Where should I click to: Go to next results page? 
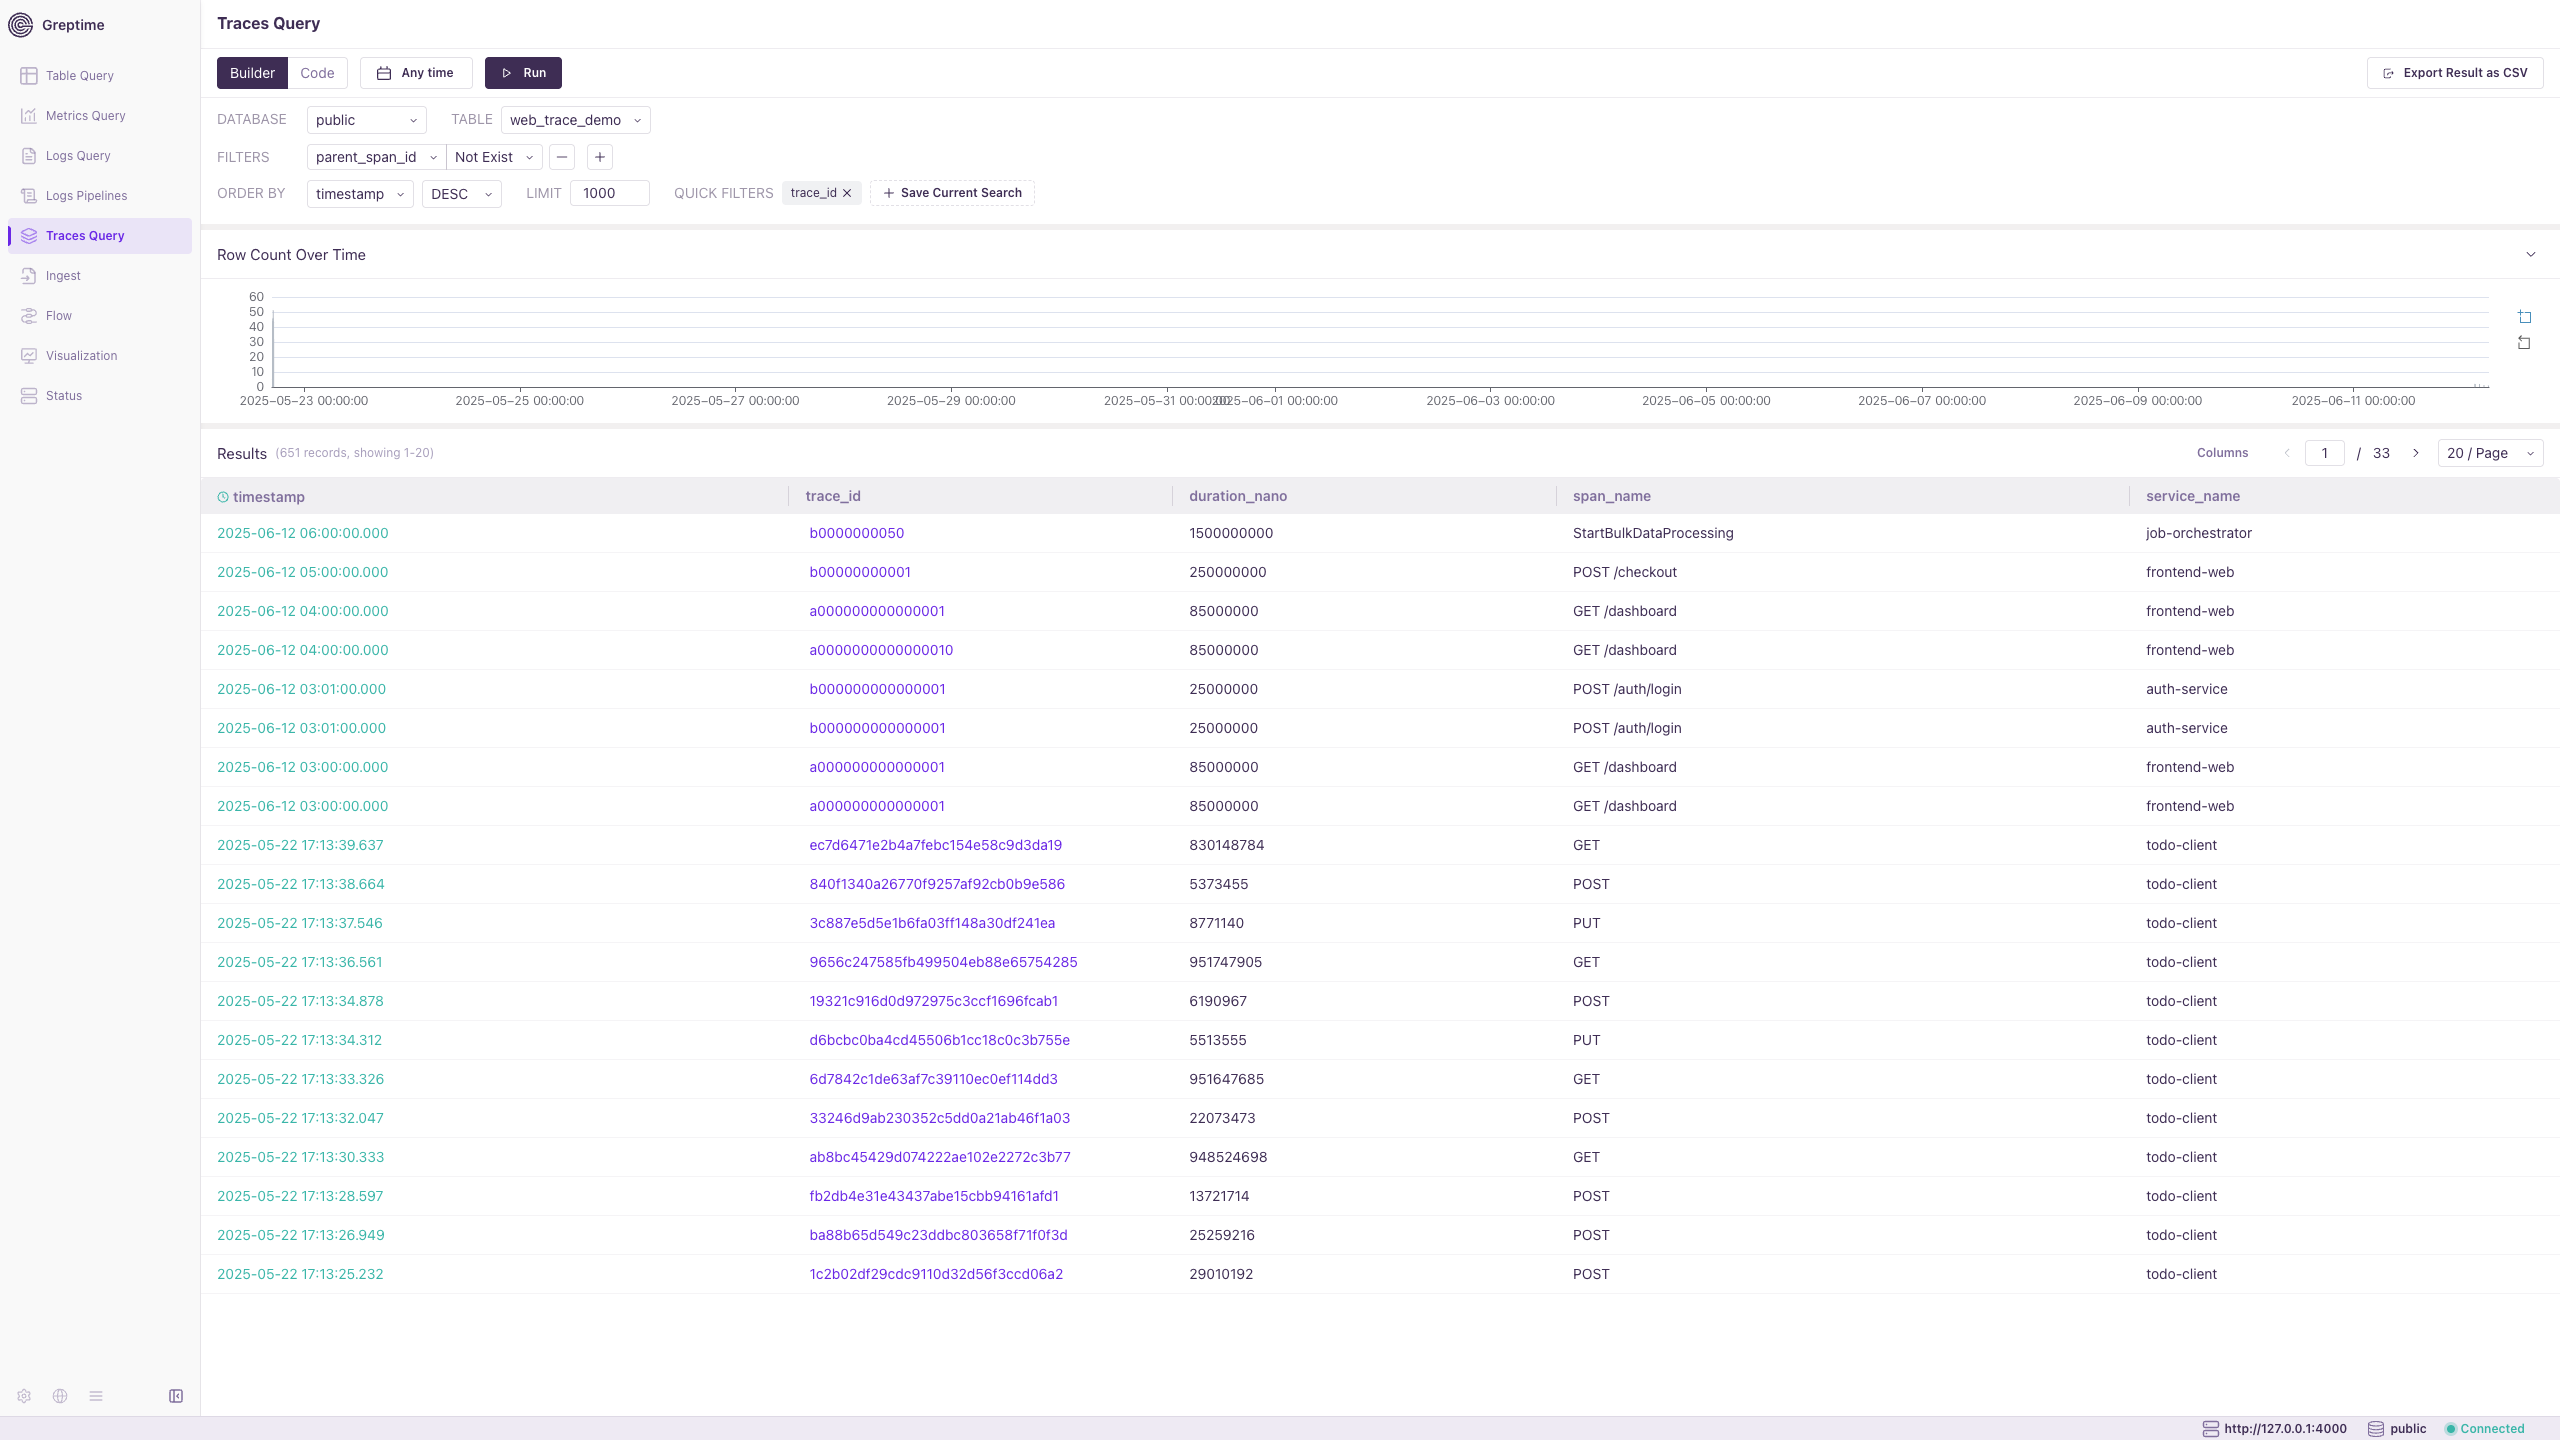[x=2416, y=453]
